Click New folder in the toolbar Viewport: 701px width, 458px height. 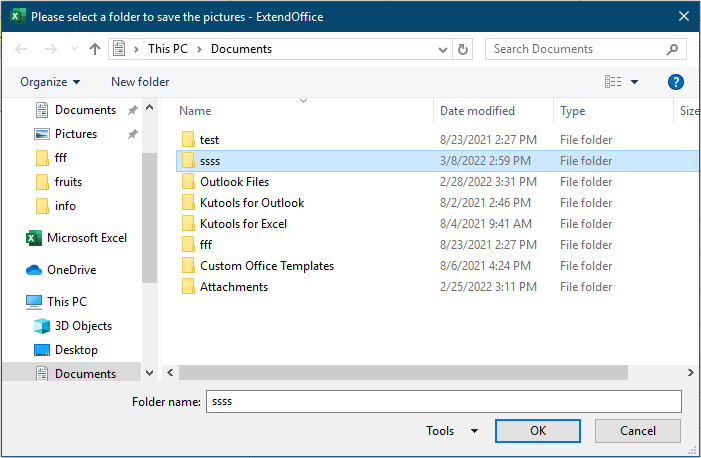tap(140, 82)
